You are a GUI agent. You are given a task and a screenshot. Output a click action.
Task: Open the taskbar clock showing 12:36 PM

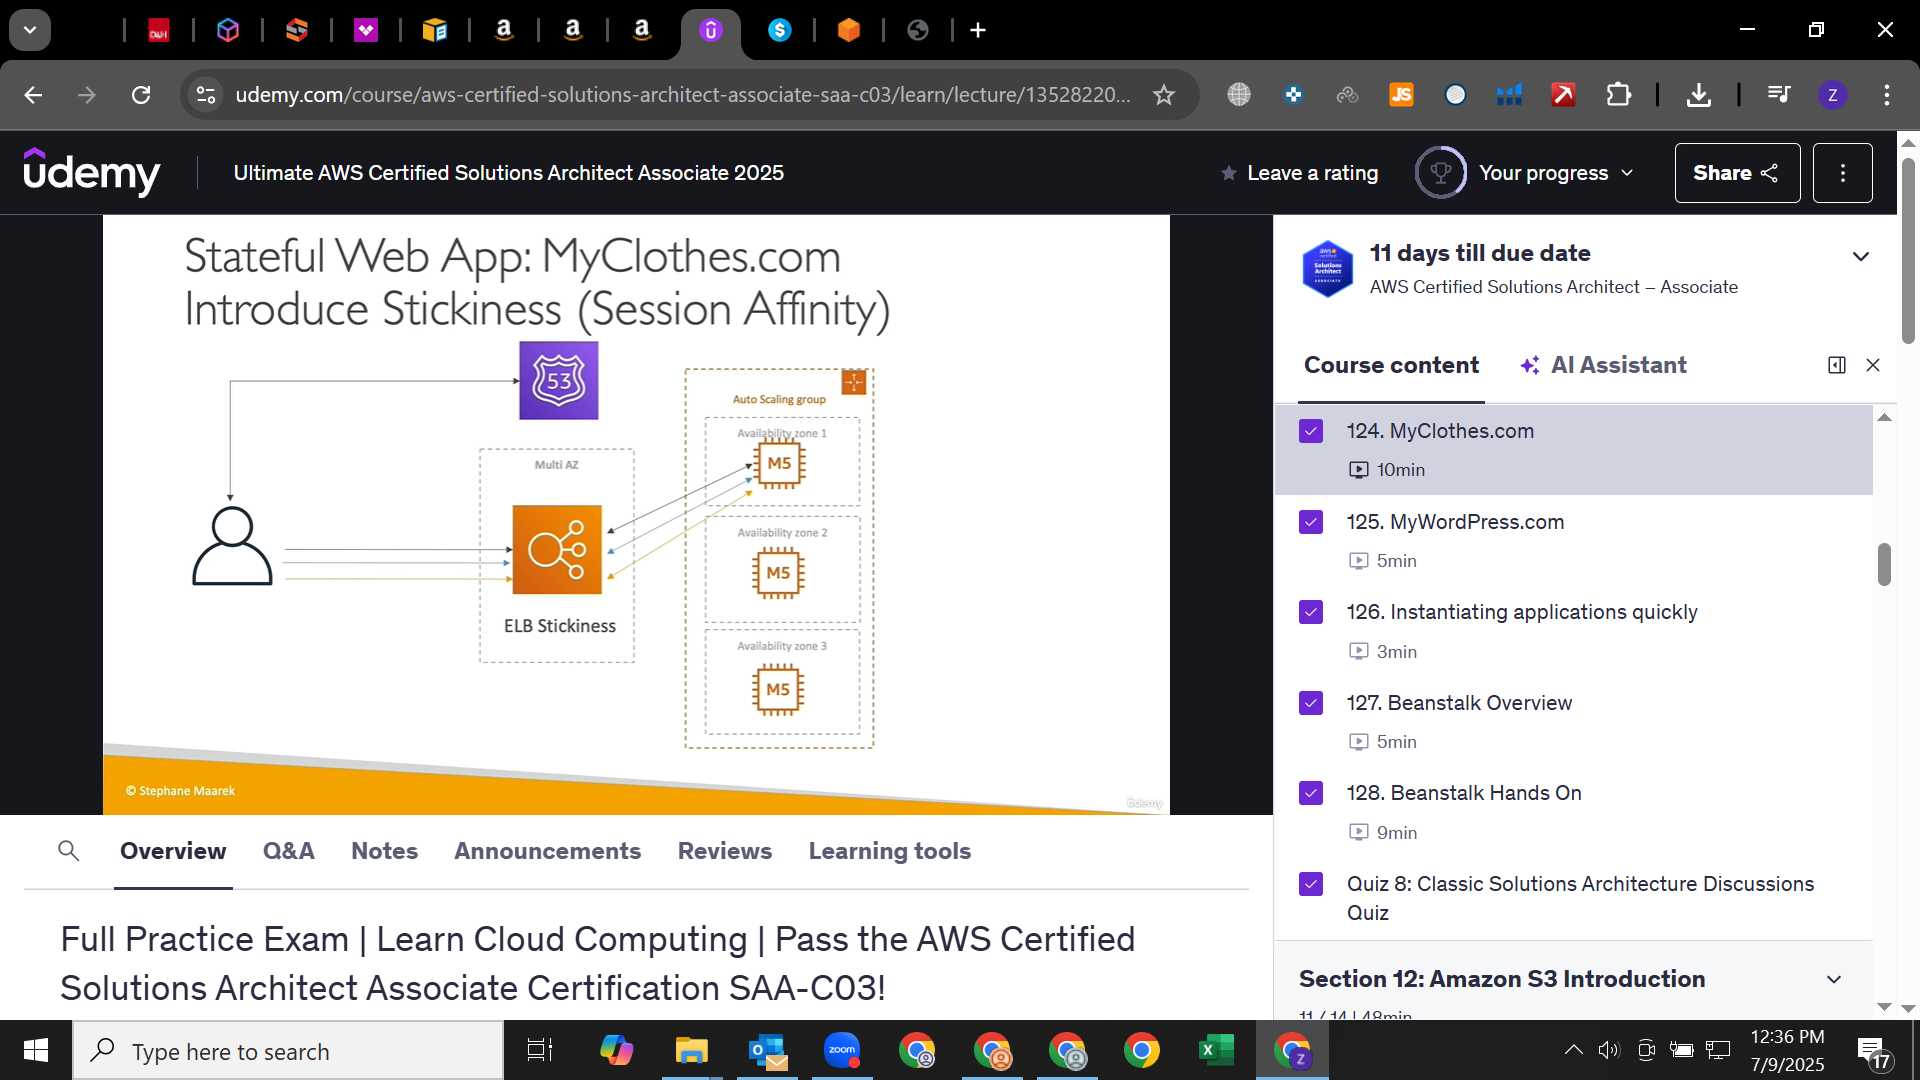pos(1787,1050)
